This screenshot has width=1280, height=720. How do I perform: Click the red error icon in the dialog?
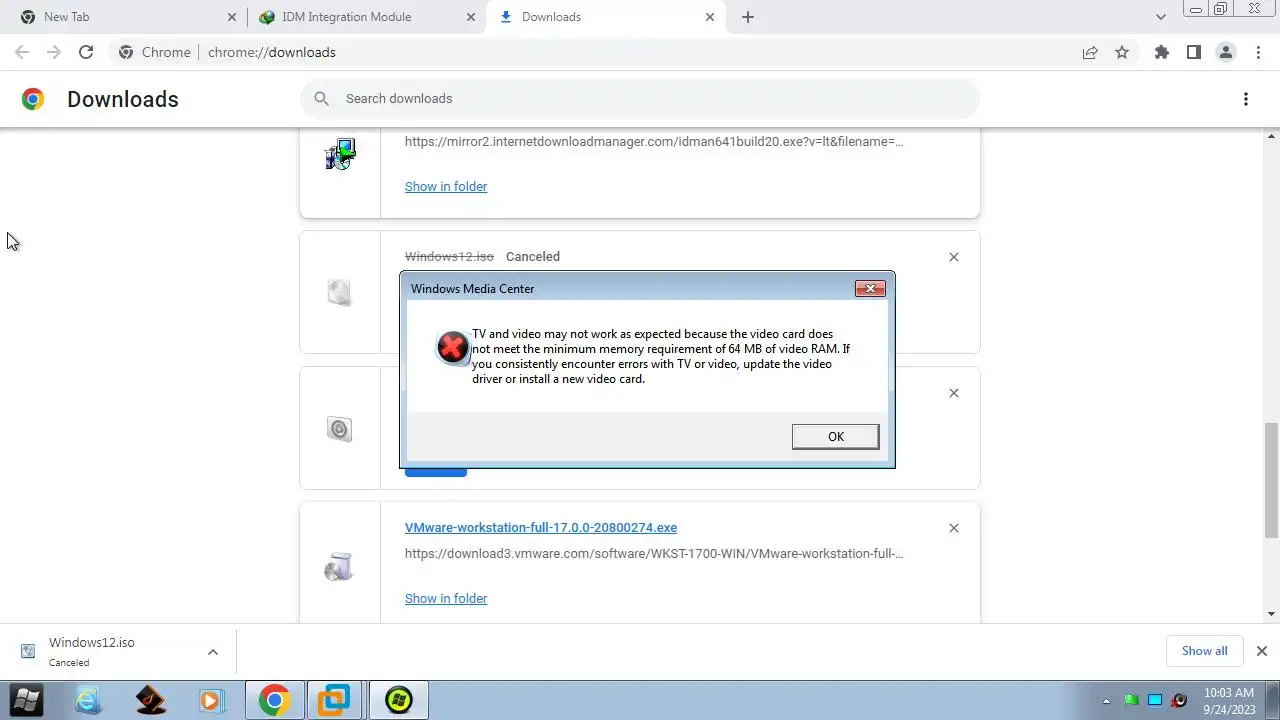point(452,347)
